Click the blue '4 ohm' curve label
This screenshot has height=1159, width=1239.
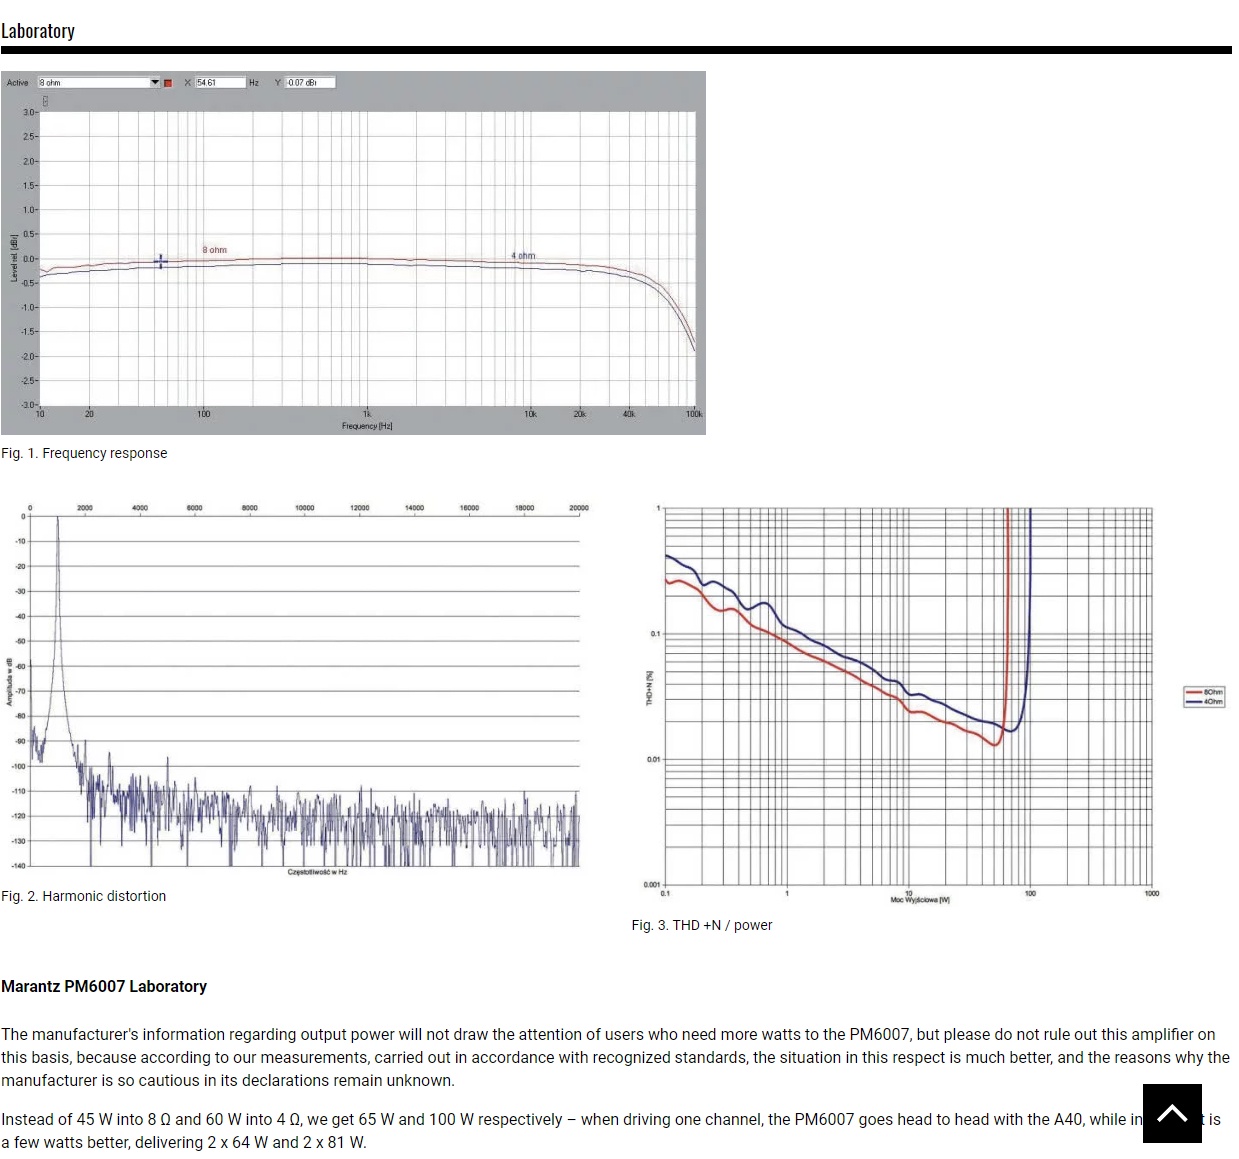[523, 256]
